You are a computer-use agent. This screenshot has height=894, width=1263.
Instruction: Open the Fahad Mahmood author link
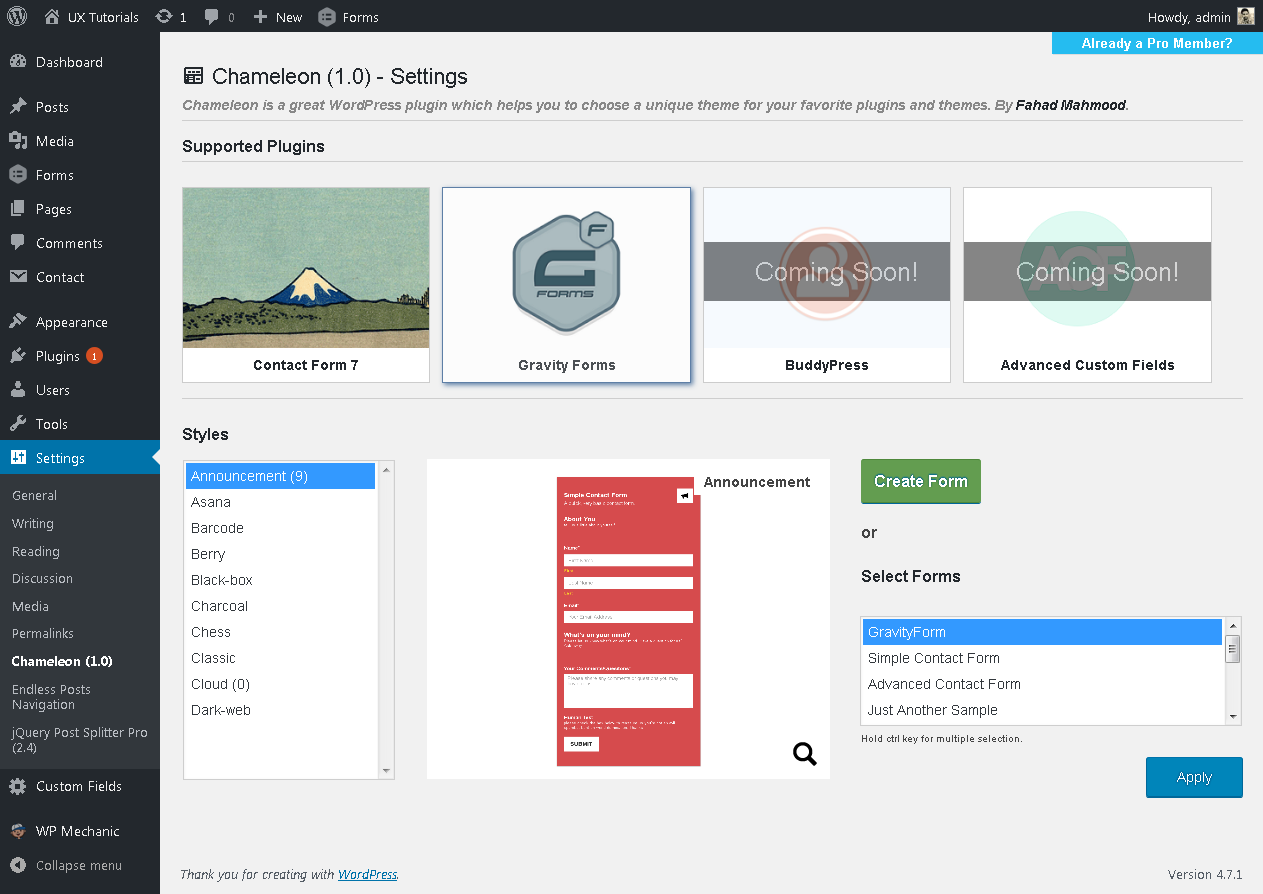point(1071,104)
